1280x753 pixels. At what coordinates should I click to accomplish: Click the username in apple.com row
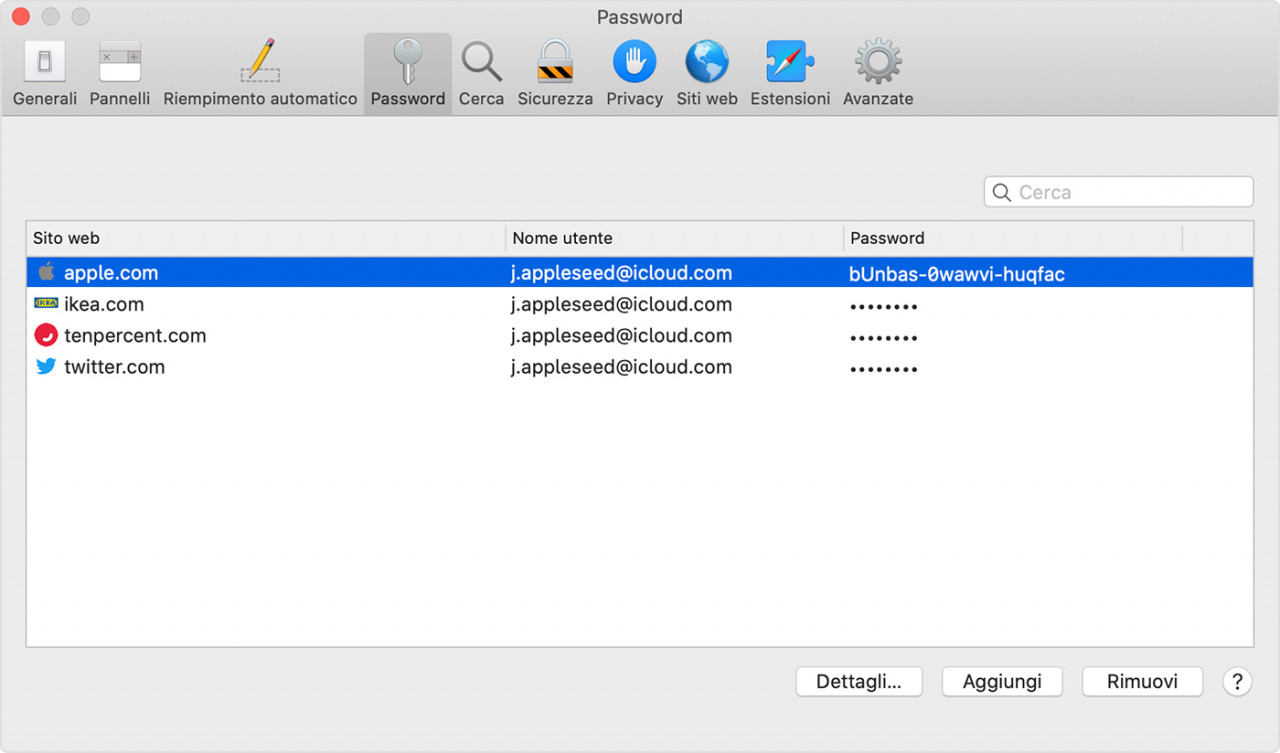[x=621, y=273]
